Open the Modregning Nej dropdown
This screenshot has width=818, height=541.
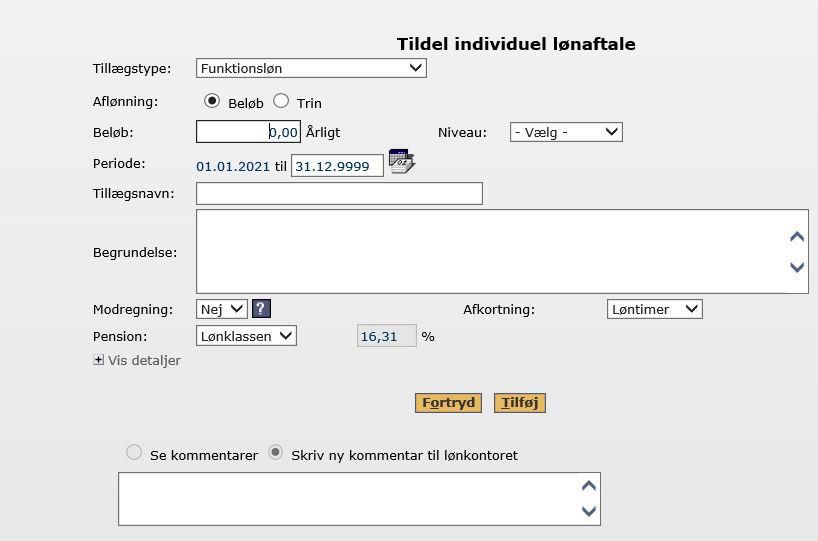(x=222, y=309)
